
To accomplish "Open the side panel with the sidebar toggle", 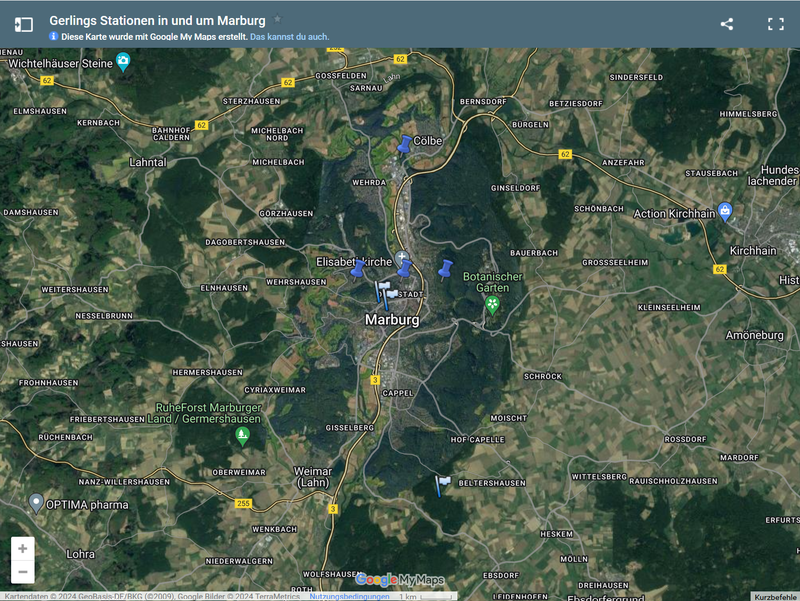I will point(23,24).
